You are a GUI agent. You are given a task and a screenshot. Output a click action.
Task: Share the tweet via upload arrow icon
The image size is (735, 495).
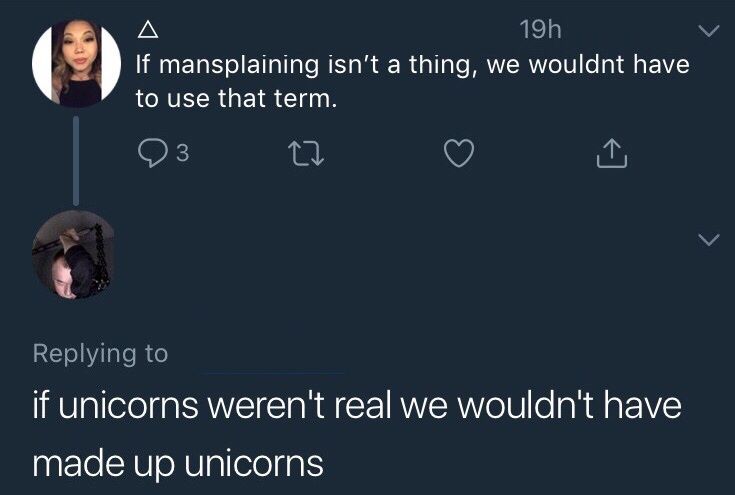click(612, 153)
